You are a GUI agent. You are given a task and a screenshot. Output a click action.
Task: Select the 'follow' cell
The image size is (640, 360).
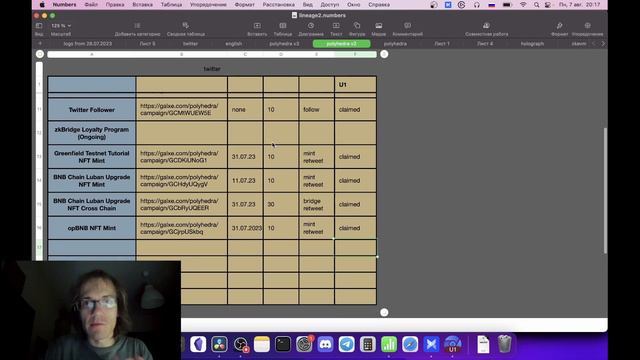(x=316, y=109)
